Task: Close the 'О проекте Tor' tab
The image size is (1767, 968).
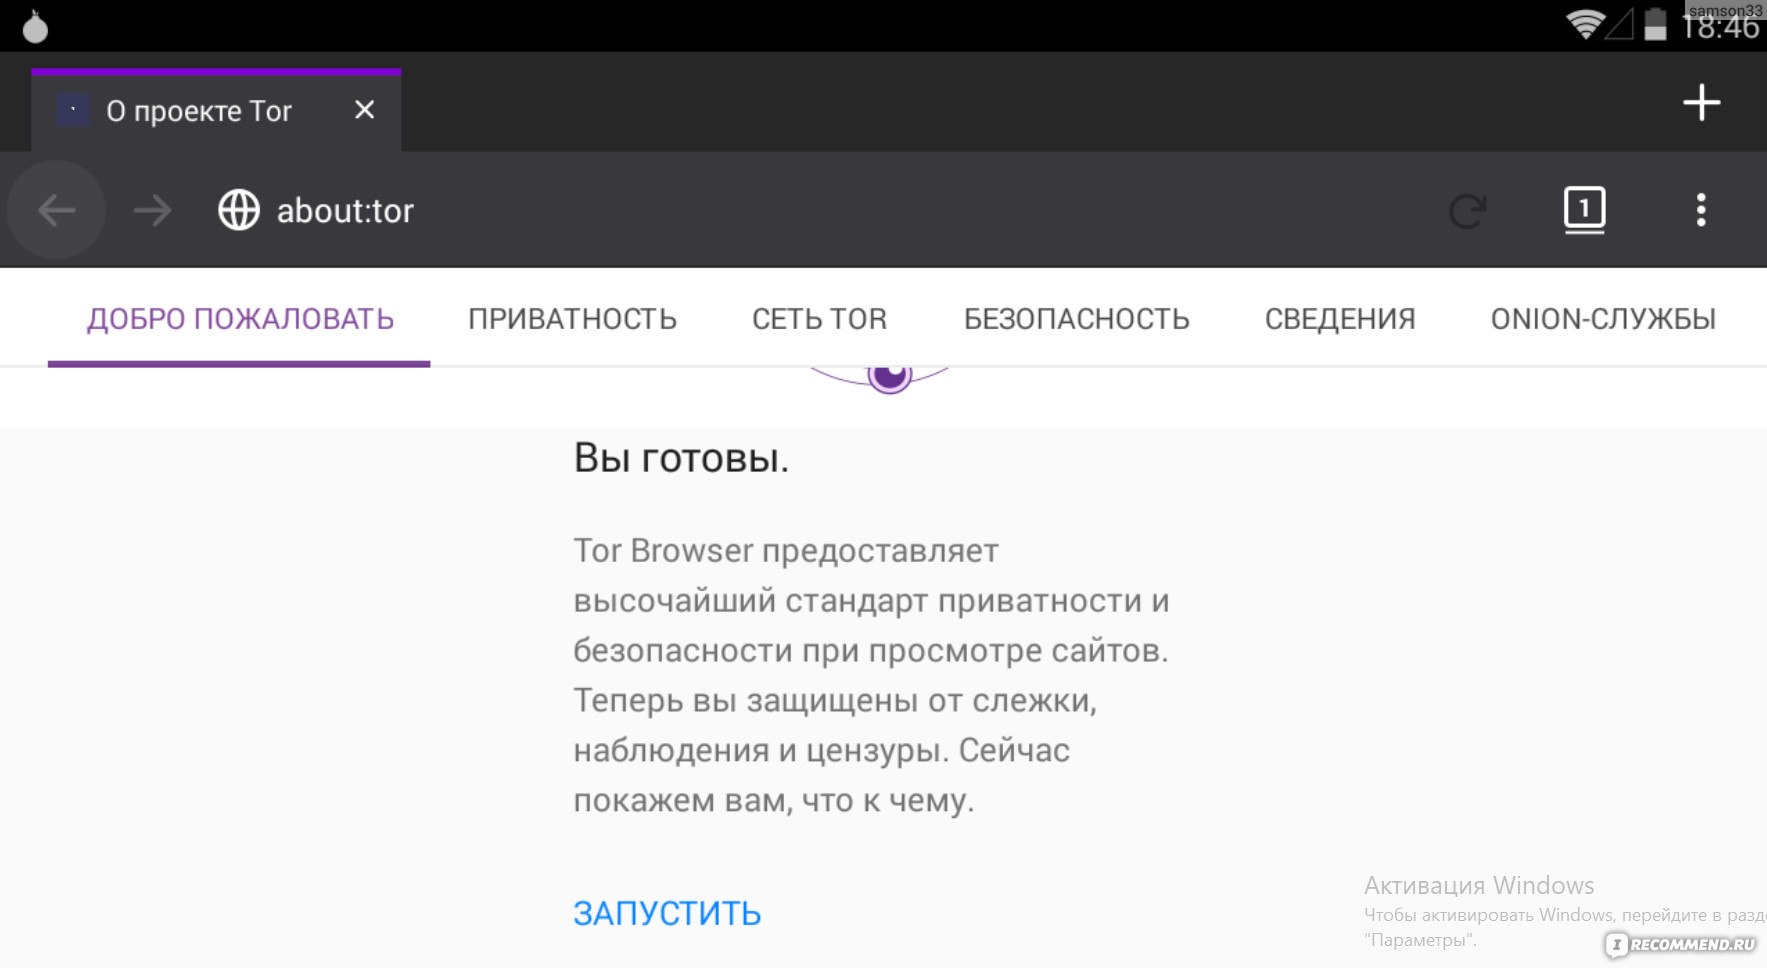Action: click(x=364, y=110)
